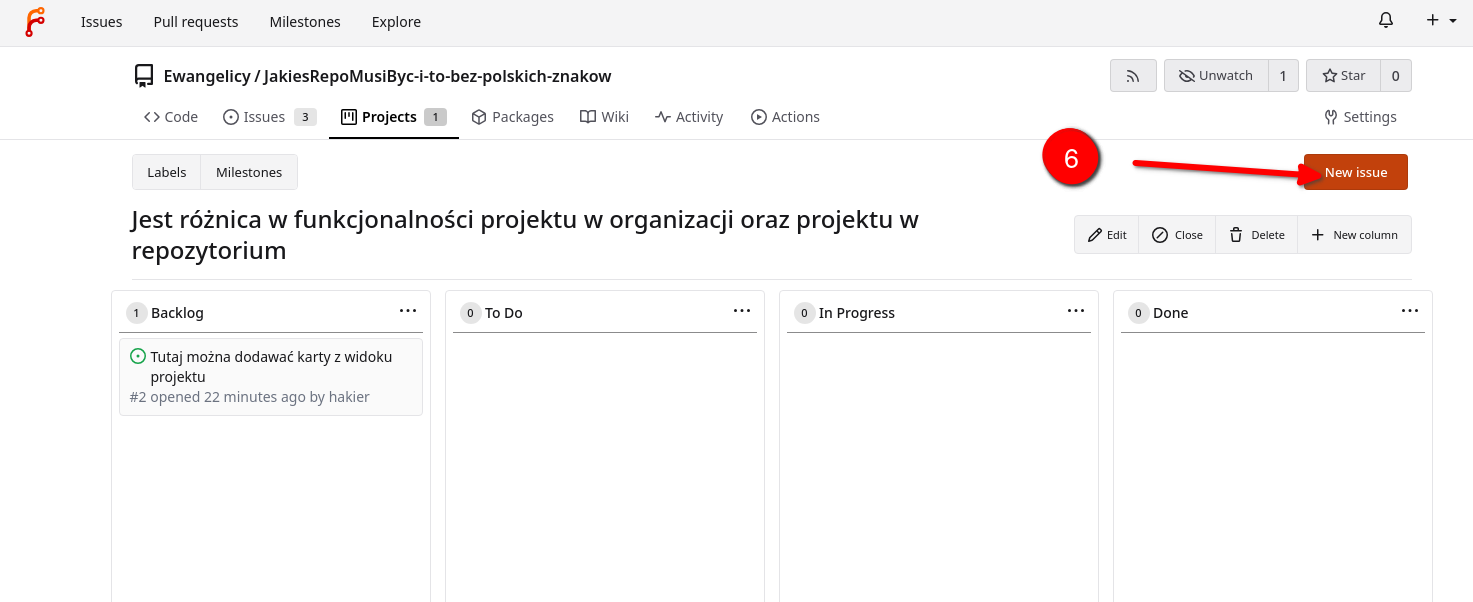Open the Ewangelicy organization link
1473x602 pixels.
pos(207,76)
